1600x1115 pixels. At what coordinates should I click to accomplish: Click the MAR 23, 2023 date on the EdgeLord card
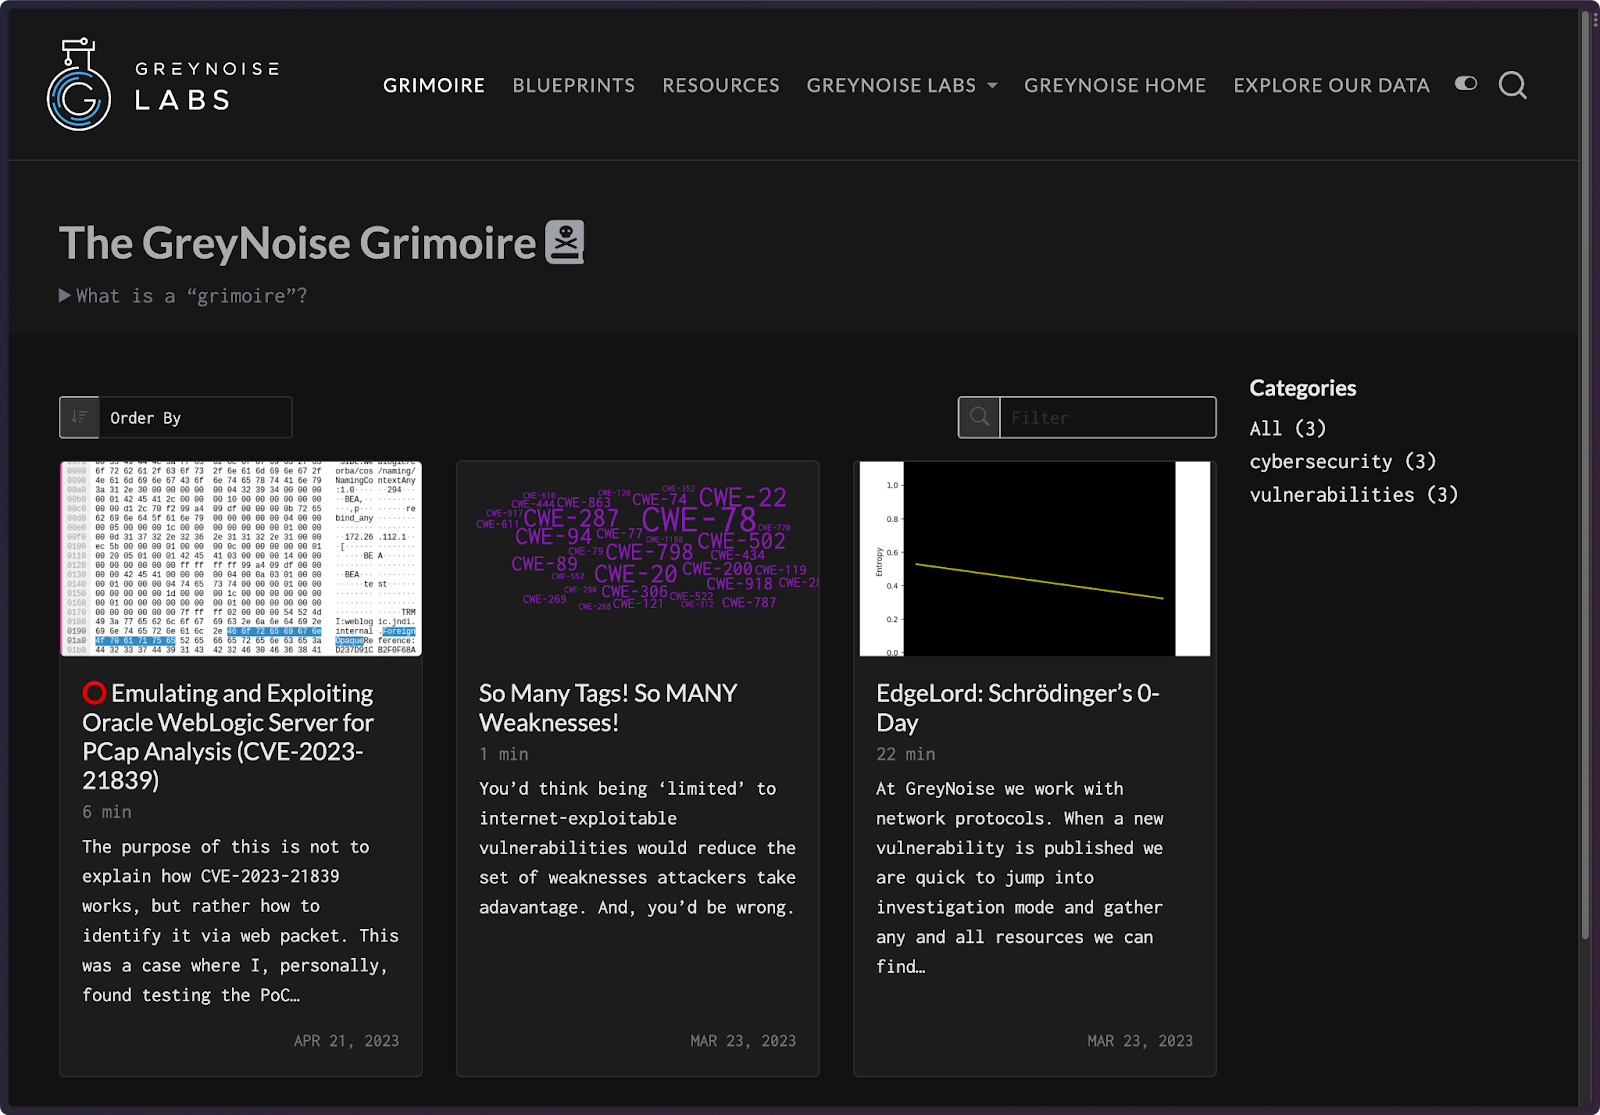pyautogui.click(x=1140, y=1041)
